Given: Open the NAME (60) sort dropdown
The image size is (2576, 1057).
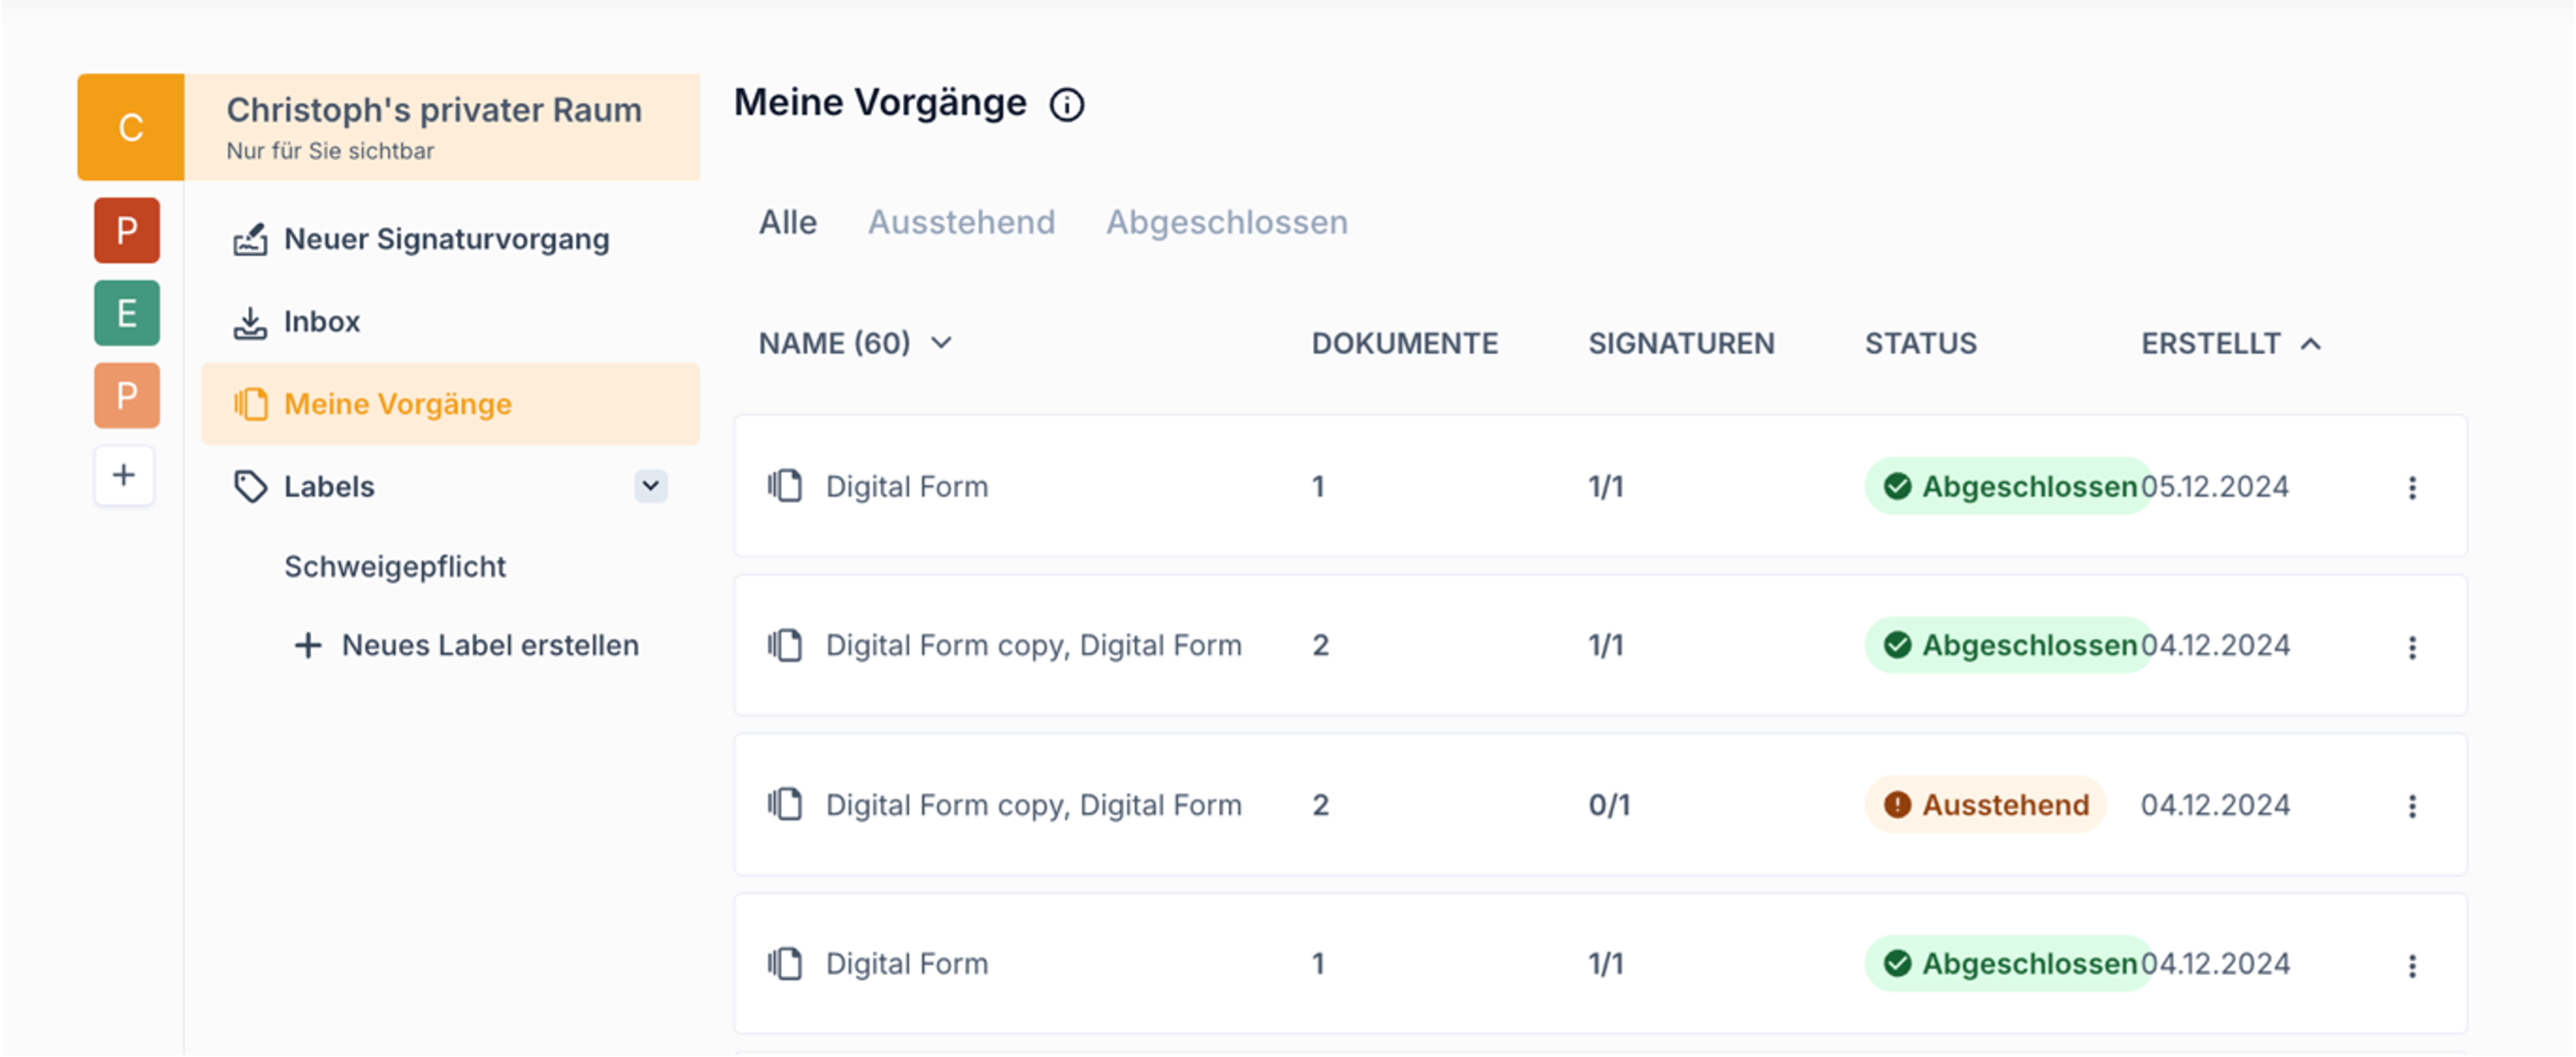Looking at the screenshot, I should (941, 344).
